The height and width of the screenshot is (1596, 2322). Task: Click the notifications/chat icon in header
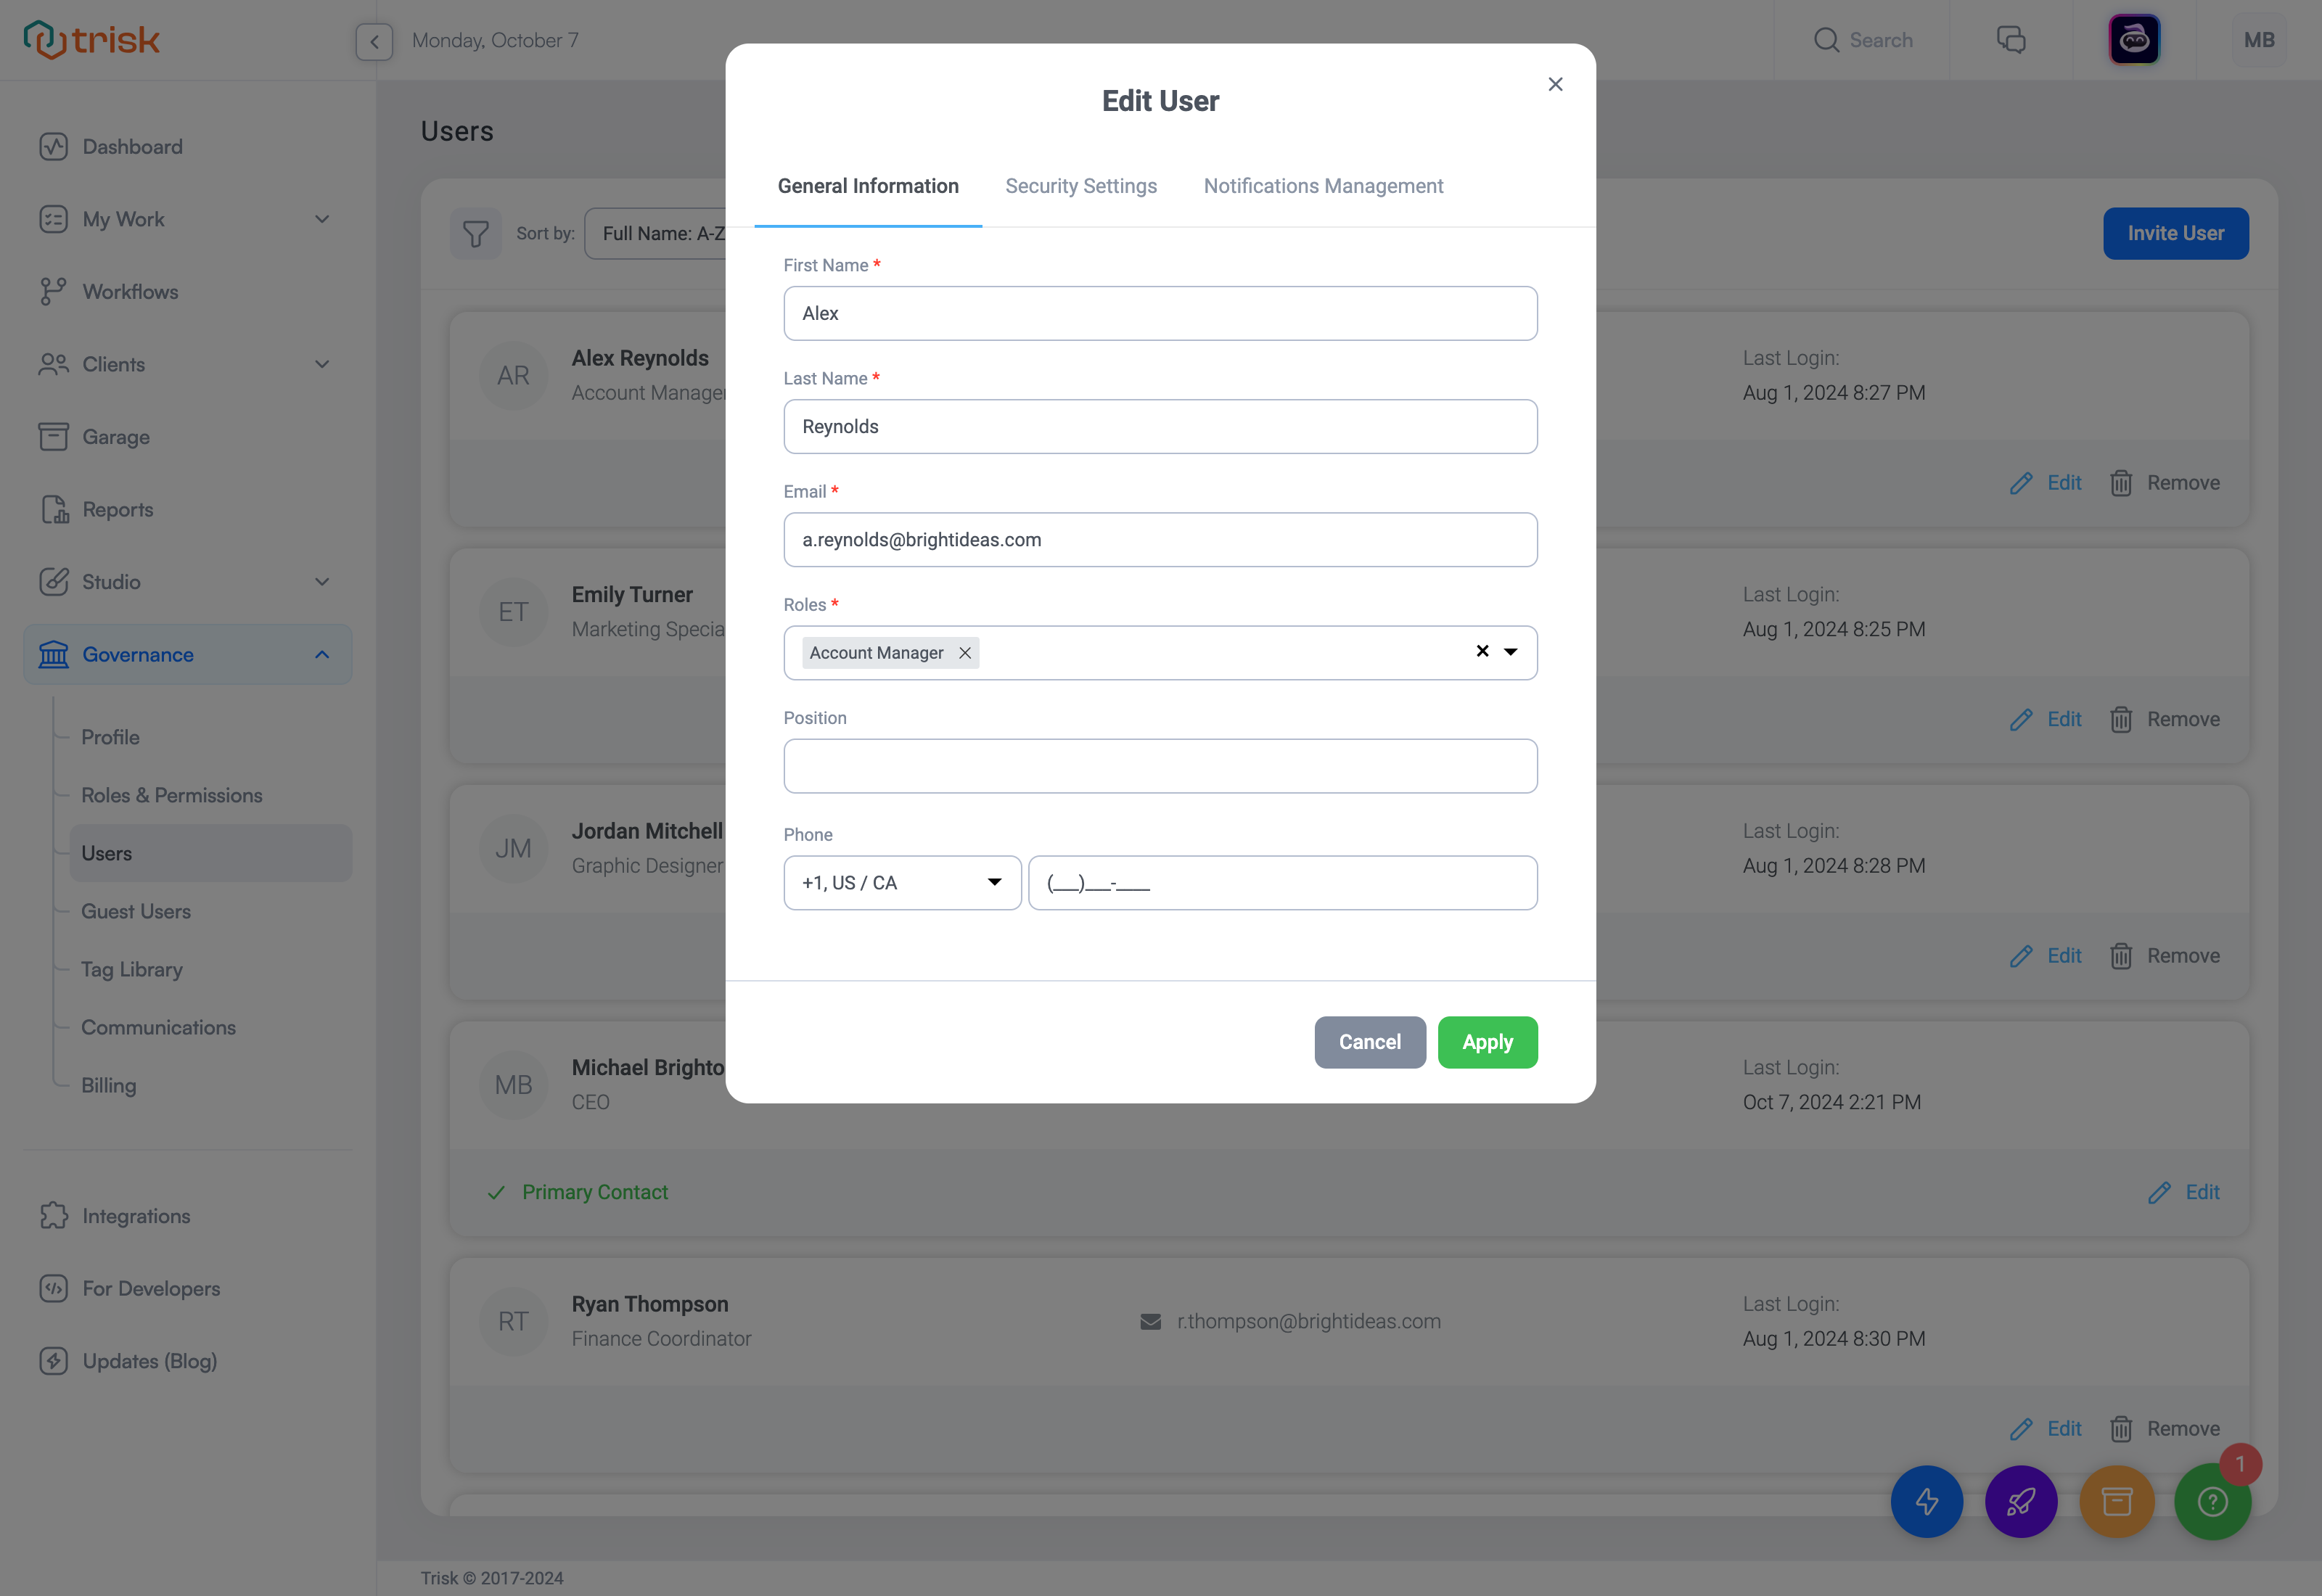tap(2010, 38)
